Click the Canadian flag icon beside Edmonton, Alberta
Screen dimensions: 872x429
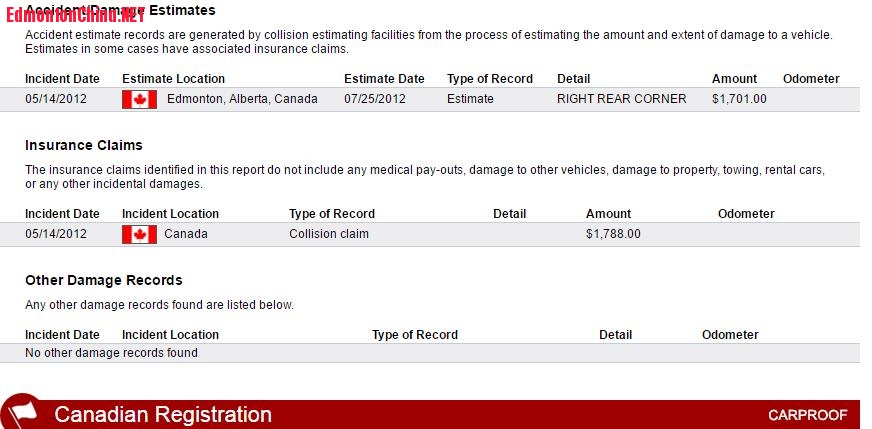click(x=139, y=100)
